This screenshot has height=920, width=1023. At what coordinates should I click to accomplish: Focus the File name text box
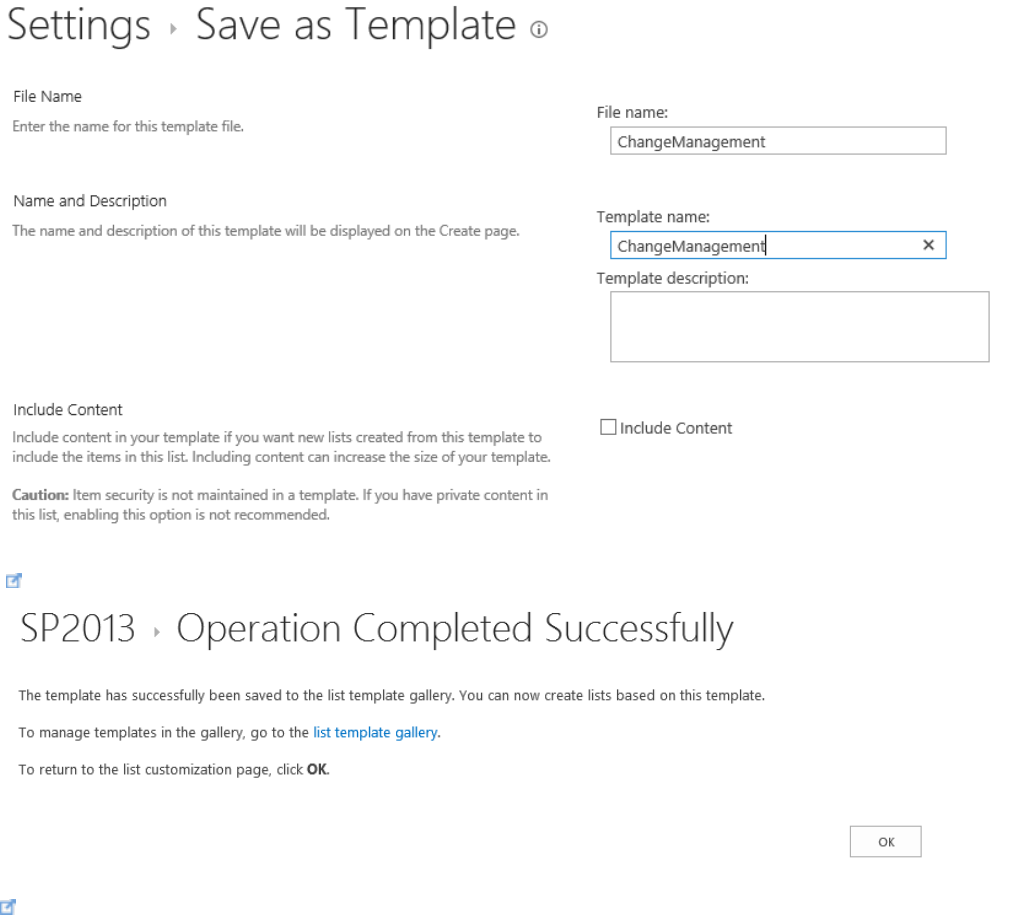click(x=777, y=142)
